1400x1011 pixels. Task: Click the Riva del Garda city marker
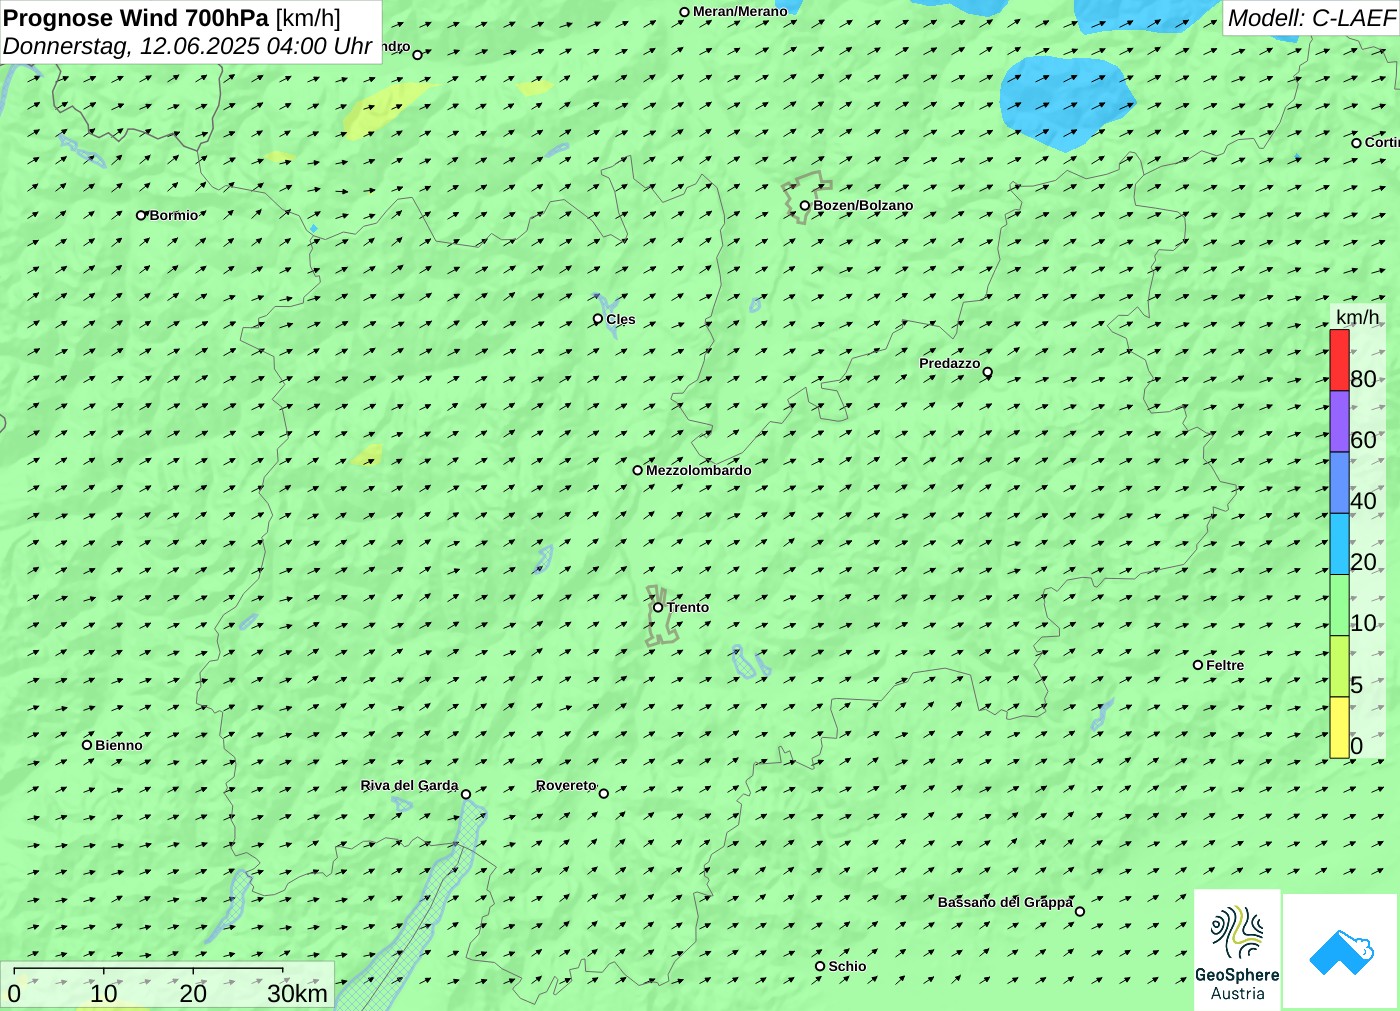coord(466,794)
